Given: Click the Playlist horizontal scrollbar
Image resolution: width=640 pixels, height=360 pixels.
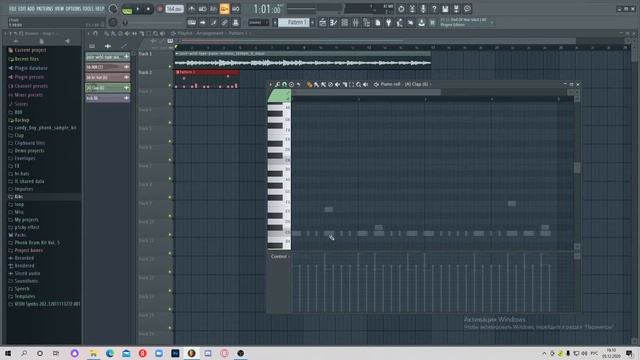Looking at the screenshot, I should (x=378, y=41).
